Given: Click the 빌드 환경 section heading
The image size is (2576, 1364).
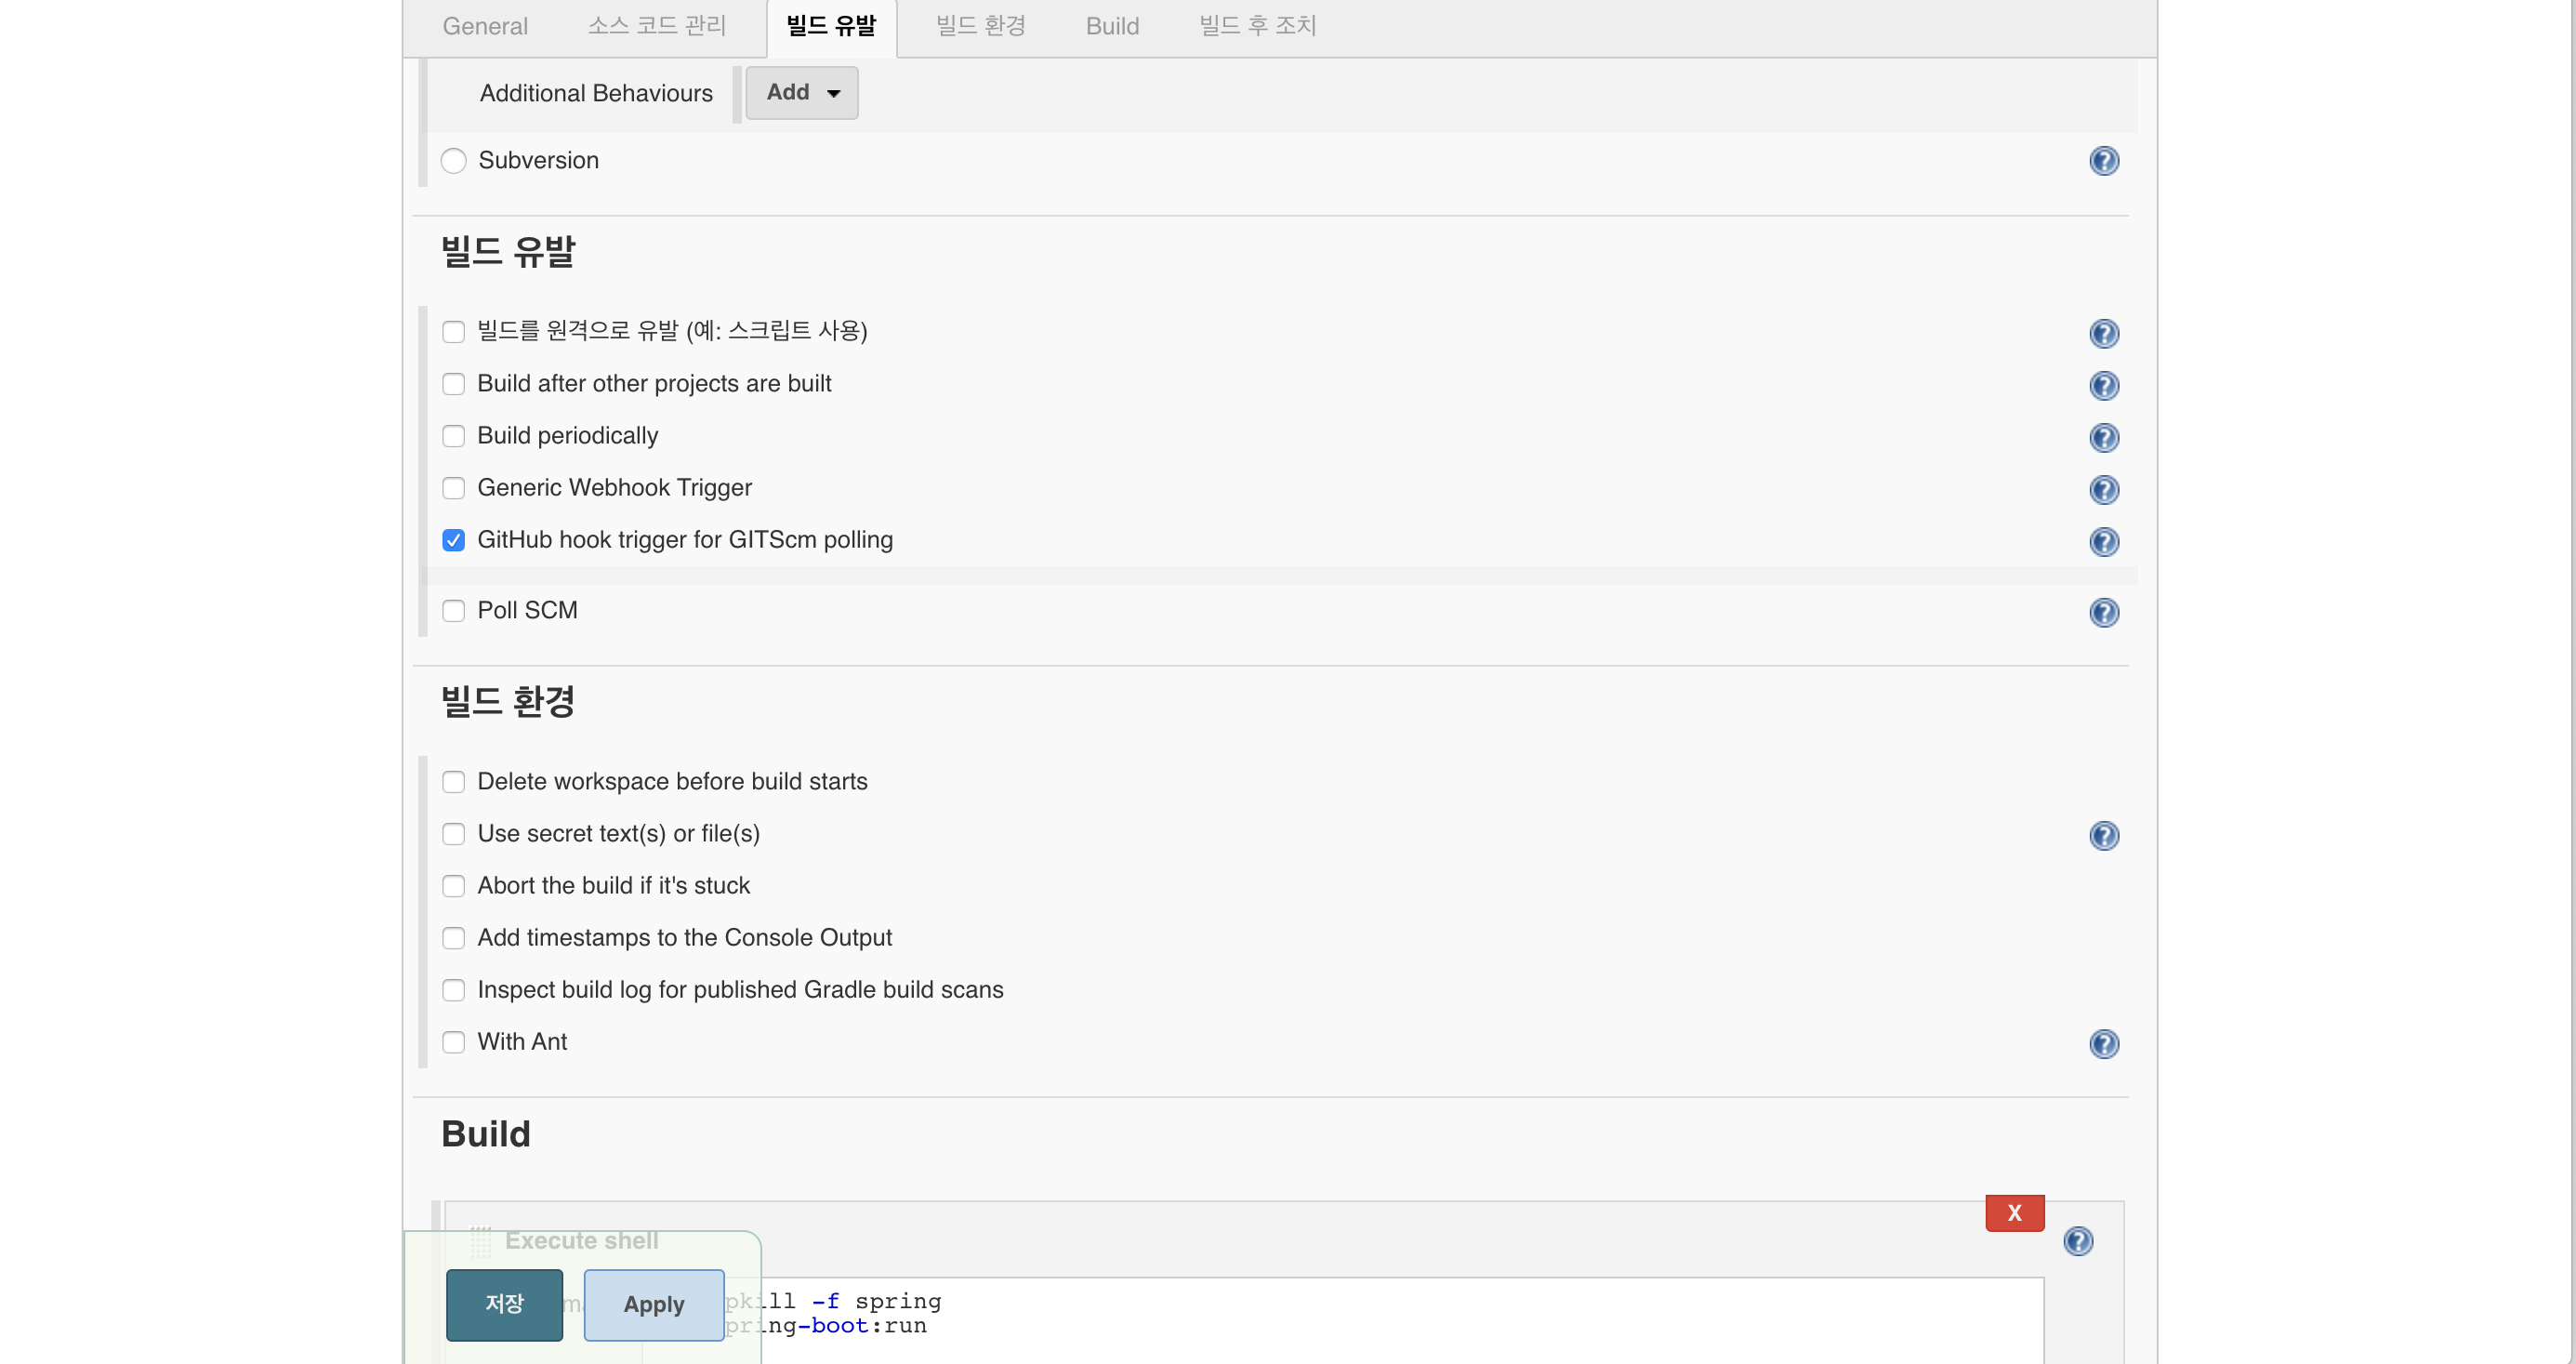Looking at the screenshot, I should coord(508,701).
